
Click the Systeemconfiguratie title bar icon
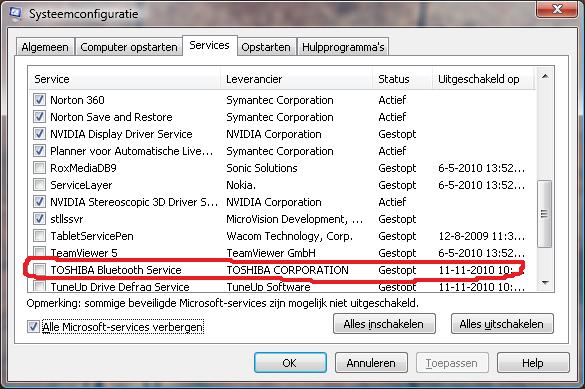[x=15, y=13]
